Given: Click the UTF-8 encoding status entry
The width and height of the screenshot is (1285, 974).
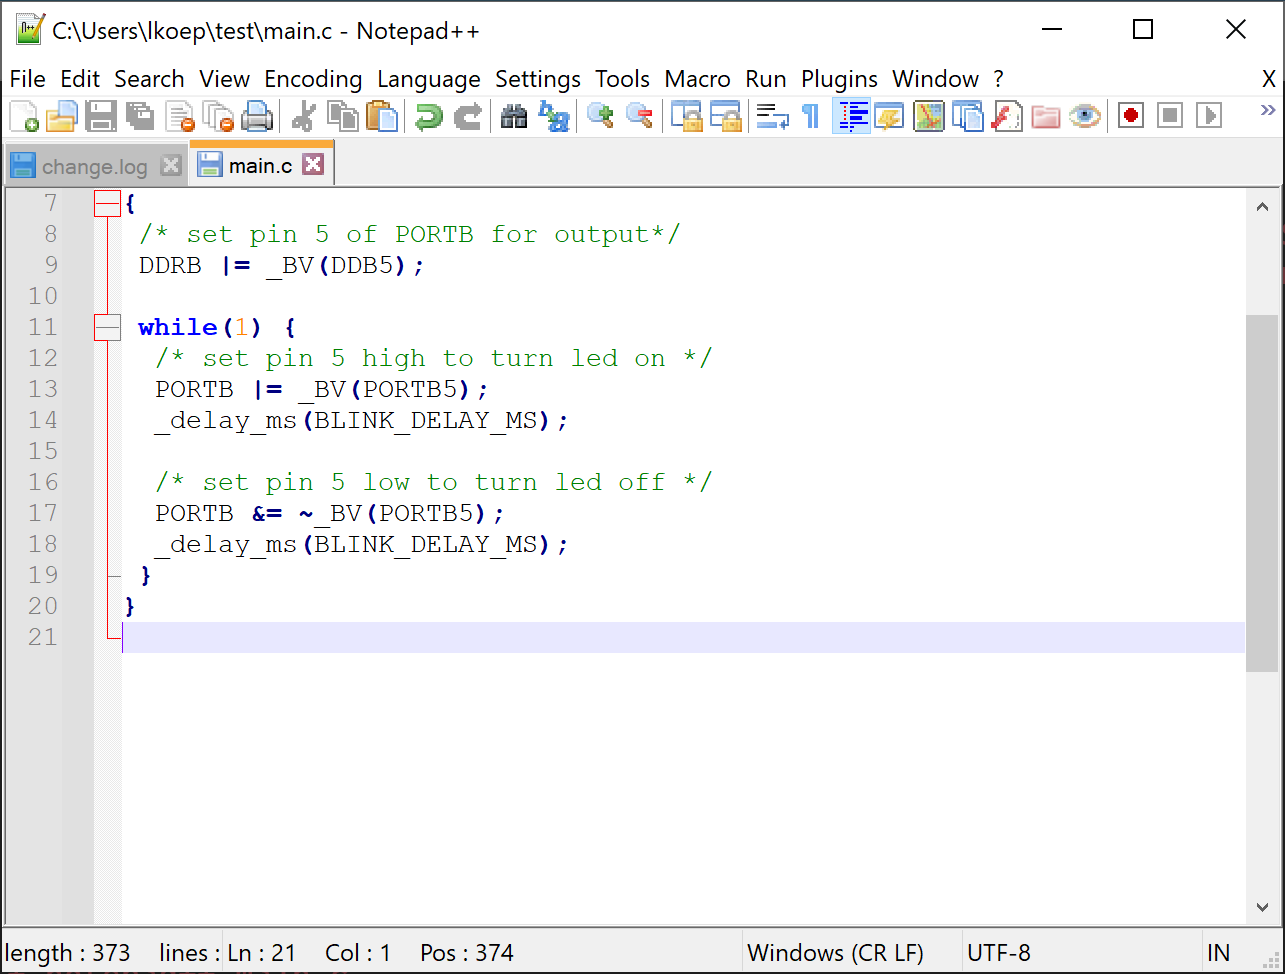Looking at the screenshot, I should pyautogui.click(x=998, y=953).
